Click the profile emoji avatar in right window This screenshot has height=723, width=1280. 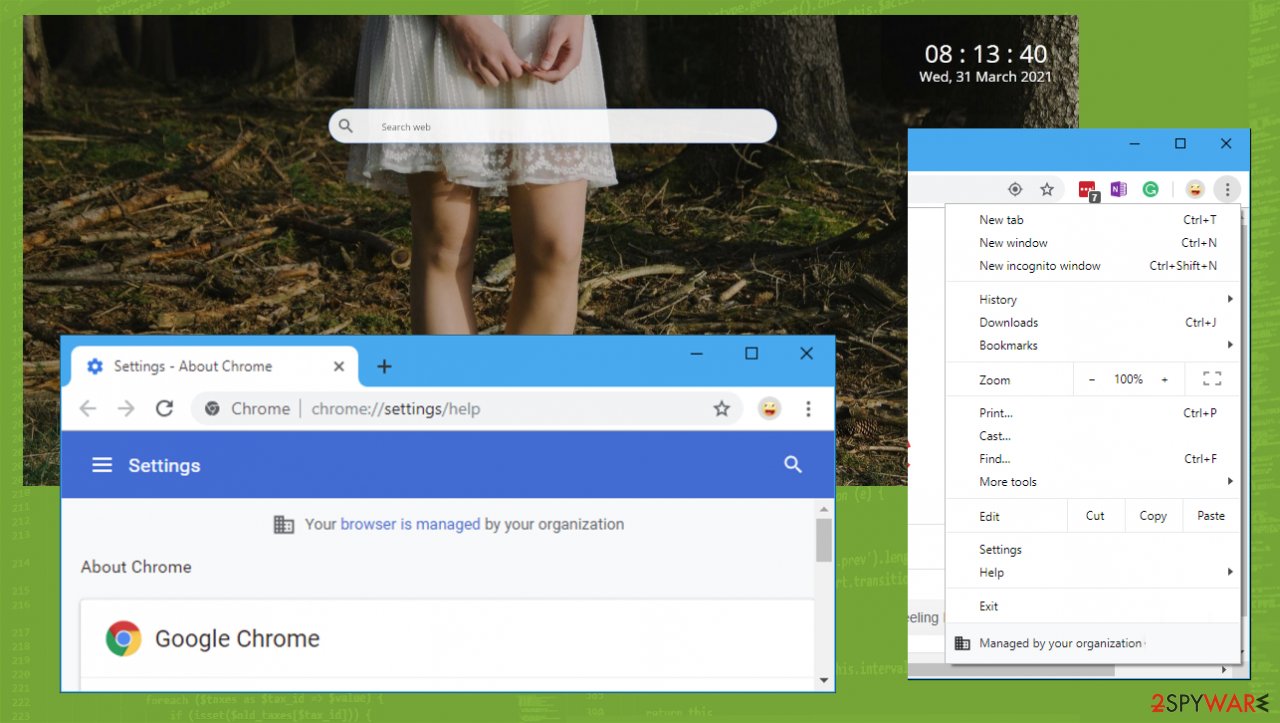[x=1195, y=189]
